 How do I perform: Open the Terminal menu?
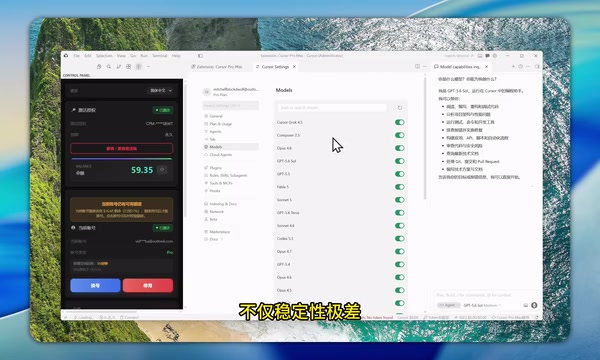160,56
